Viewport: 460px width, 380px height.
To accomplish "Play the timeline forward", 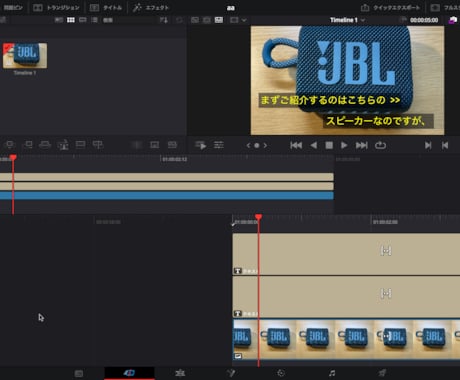I will 344,145.
